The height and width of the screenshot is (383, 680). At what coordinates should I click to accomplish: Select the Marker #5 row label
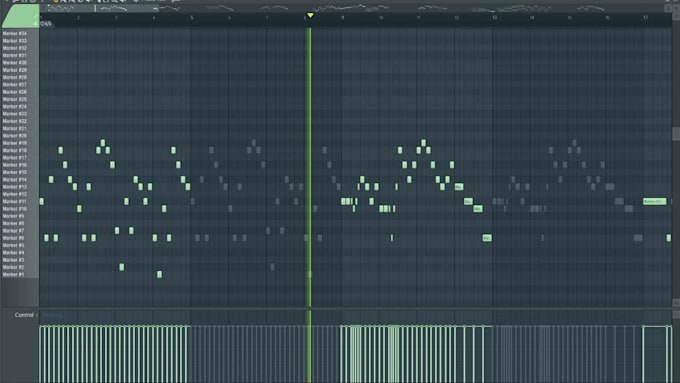coord(13,245)
